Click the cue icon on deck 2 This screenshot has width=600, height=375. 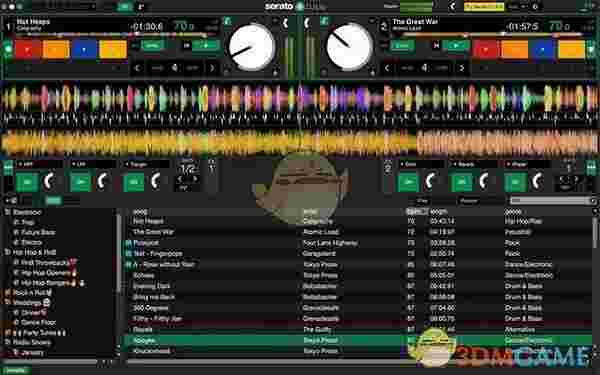pos(436,46)
